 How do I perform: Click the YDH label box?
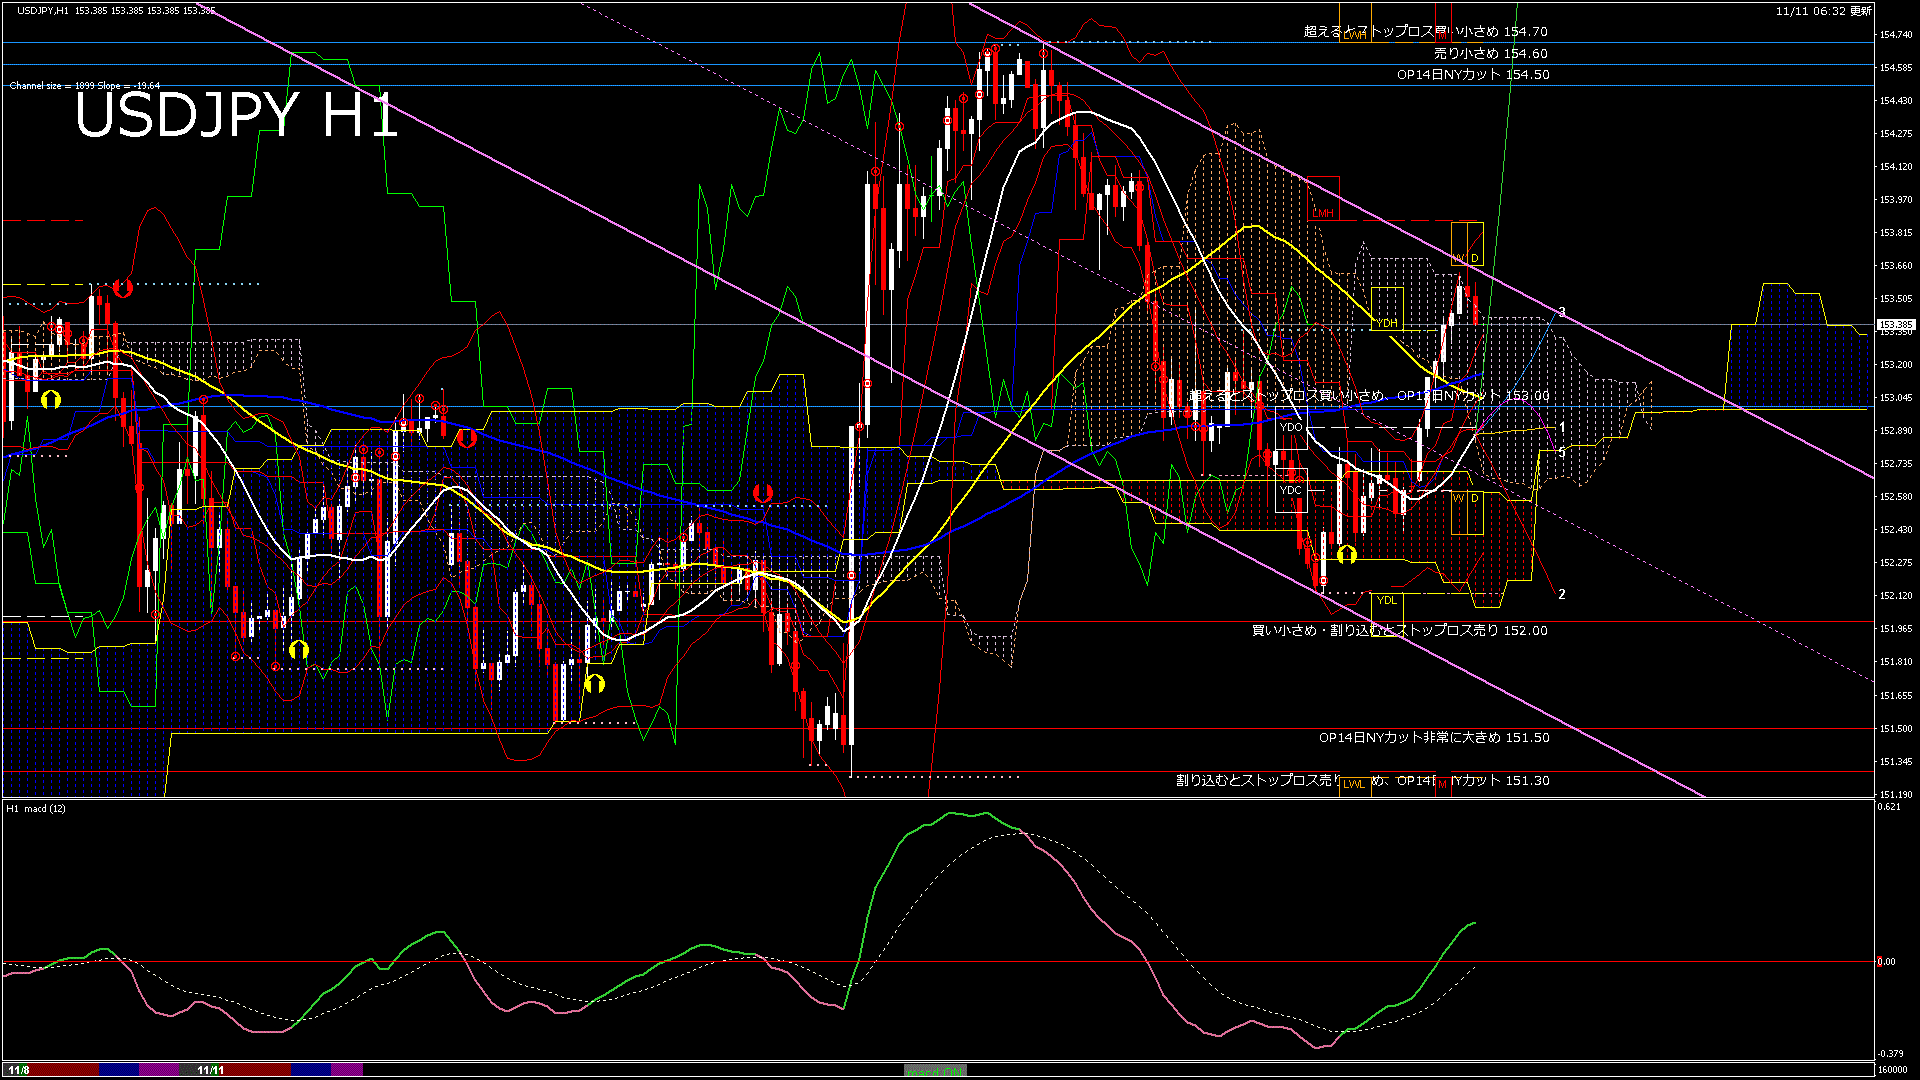click(x=1387, y=323)
